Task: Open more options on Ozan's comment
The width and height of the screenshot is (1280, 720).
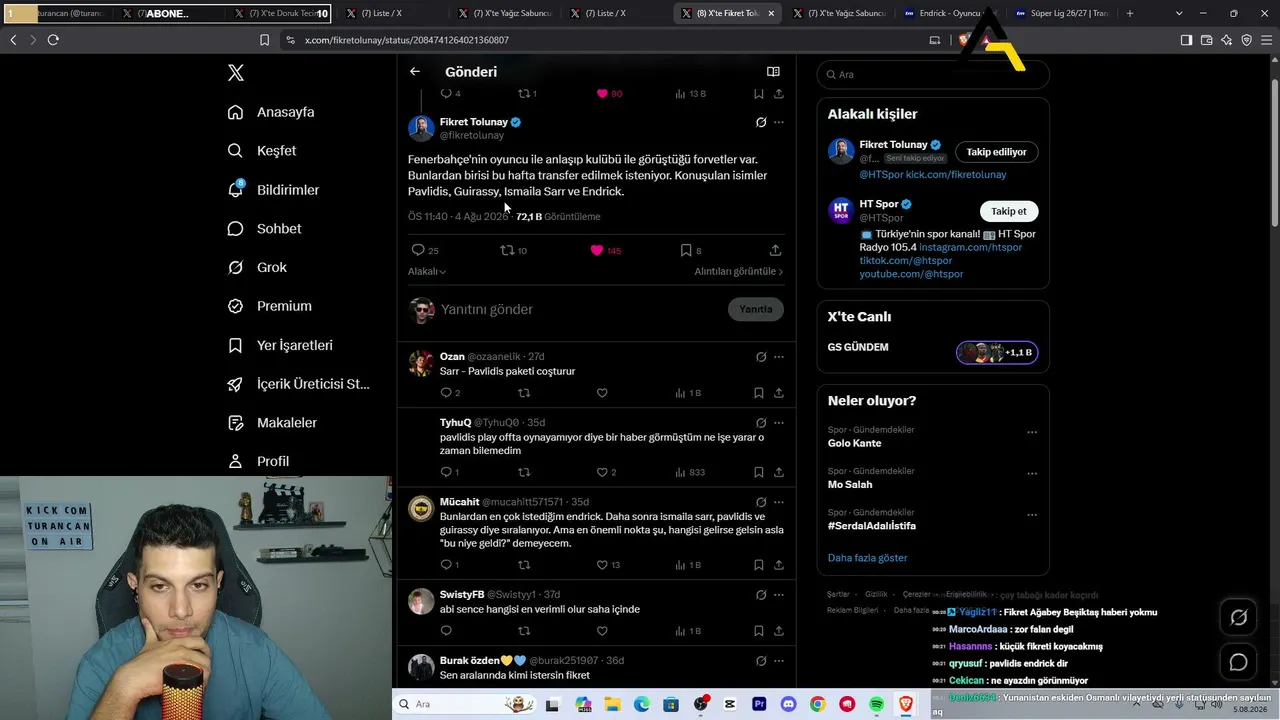Action: [779, 356]
